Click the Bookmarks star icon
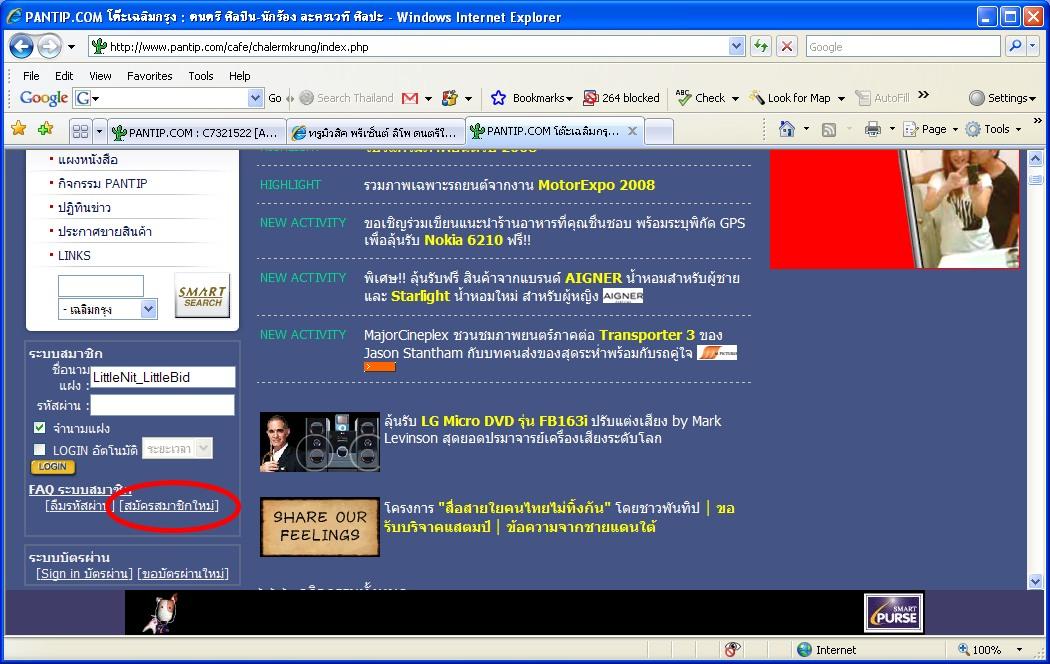Viewport: 1050px width, 664px height. pyautogui.click(x=498, y=98)
